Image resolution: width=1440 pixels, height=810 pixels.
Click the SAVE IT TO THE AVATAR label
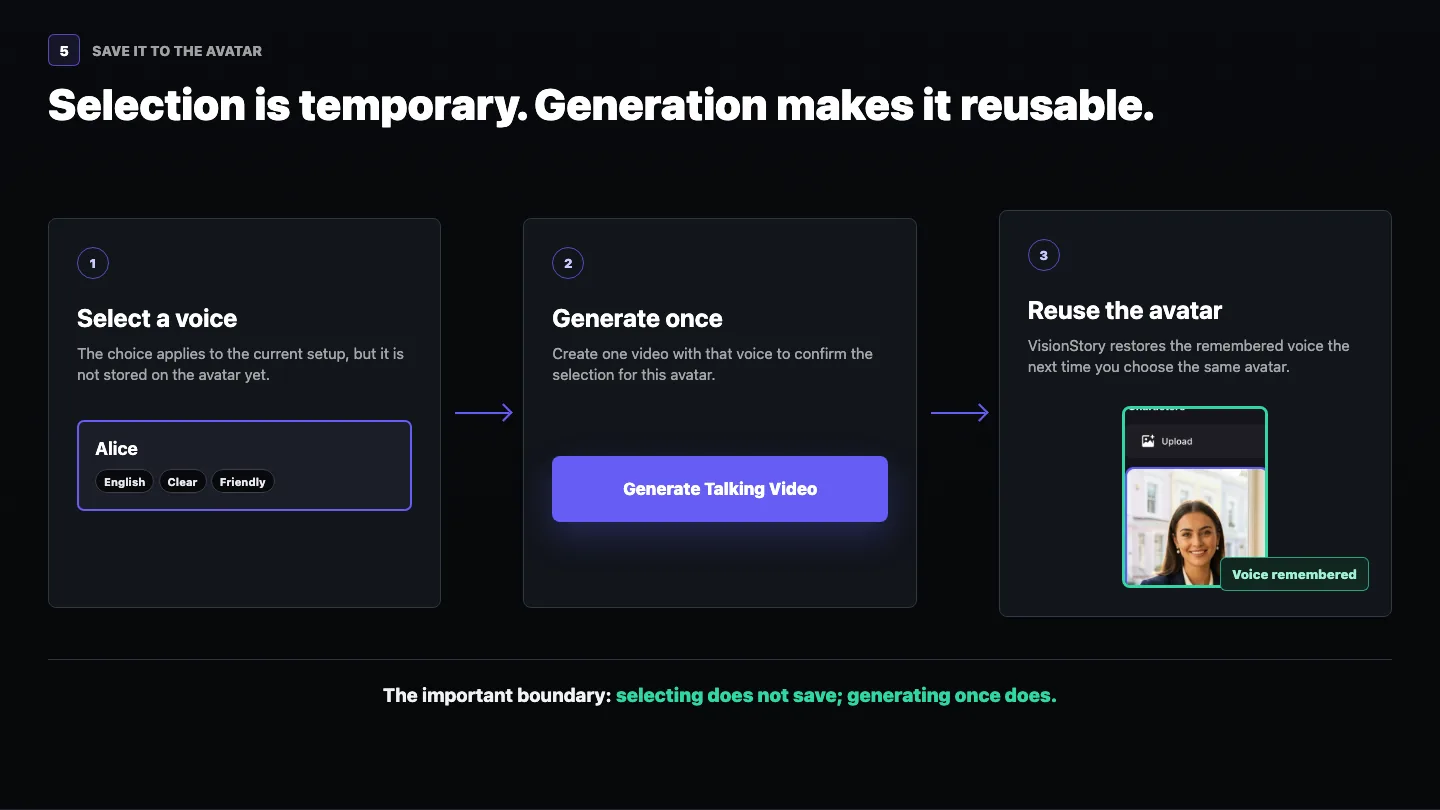click(x=177, y=51)
